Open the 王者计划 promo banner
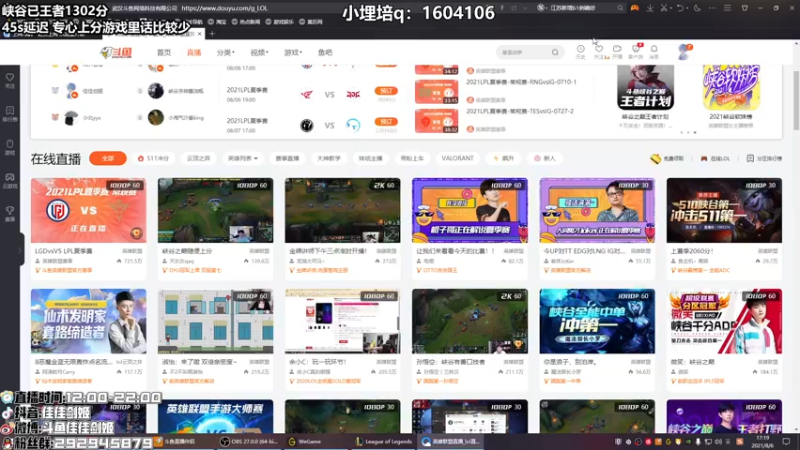Viewport: 800px width, 450px height. [x=645, y=87]
